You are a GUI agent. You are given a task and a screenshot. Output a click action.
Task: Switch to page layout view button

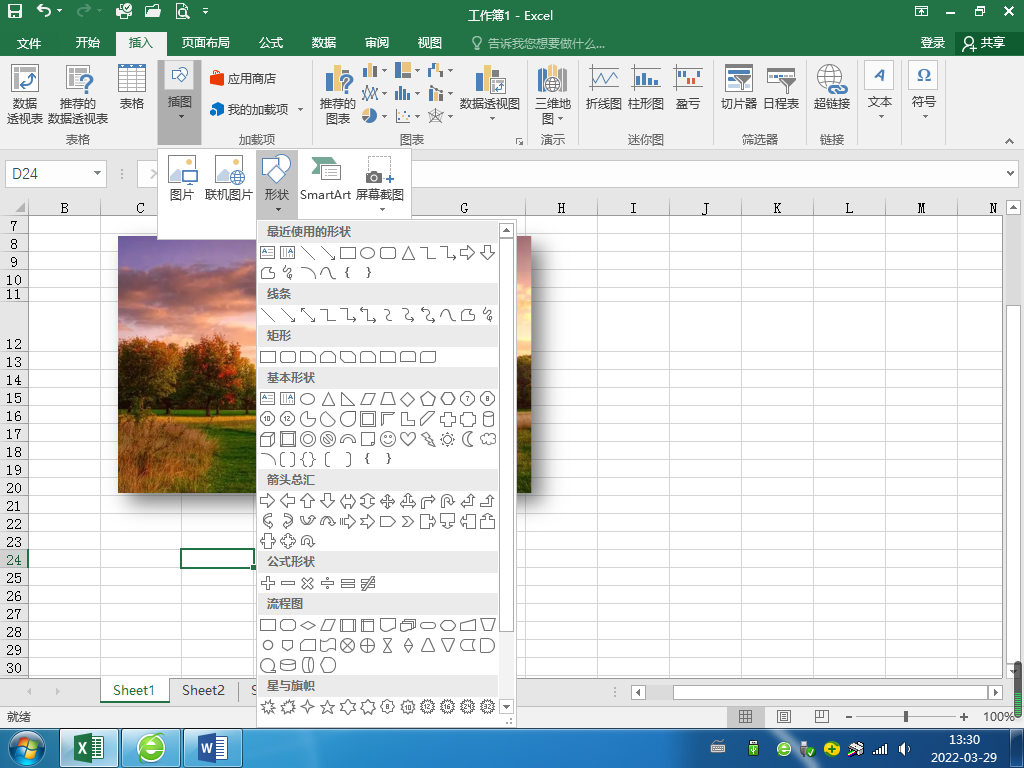point(784,716)
